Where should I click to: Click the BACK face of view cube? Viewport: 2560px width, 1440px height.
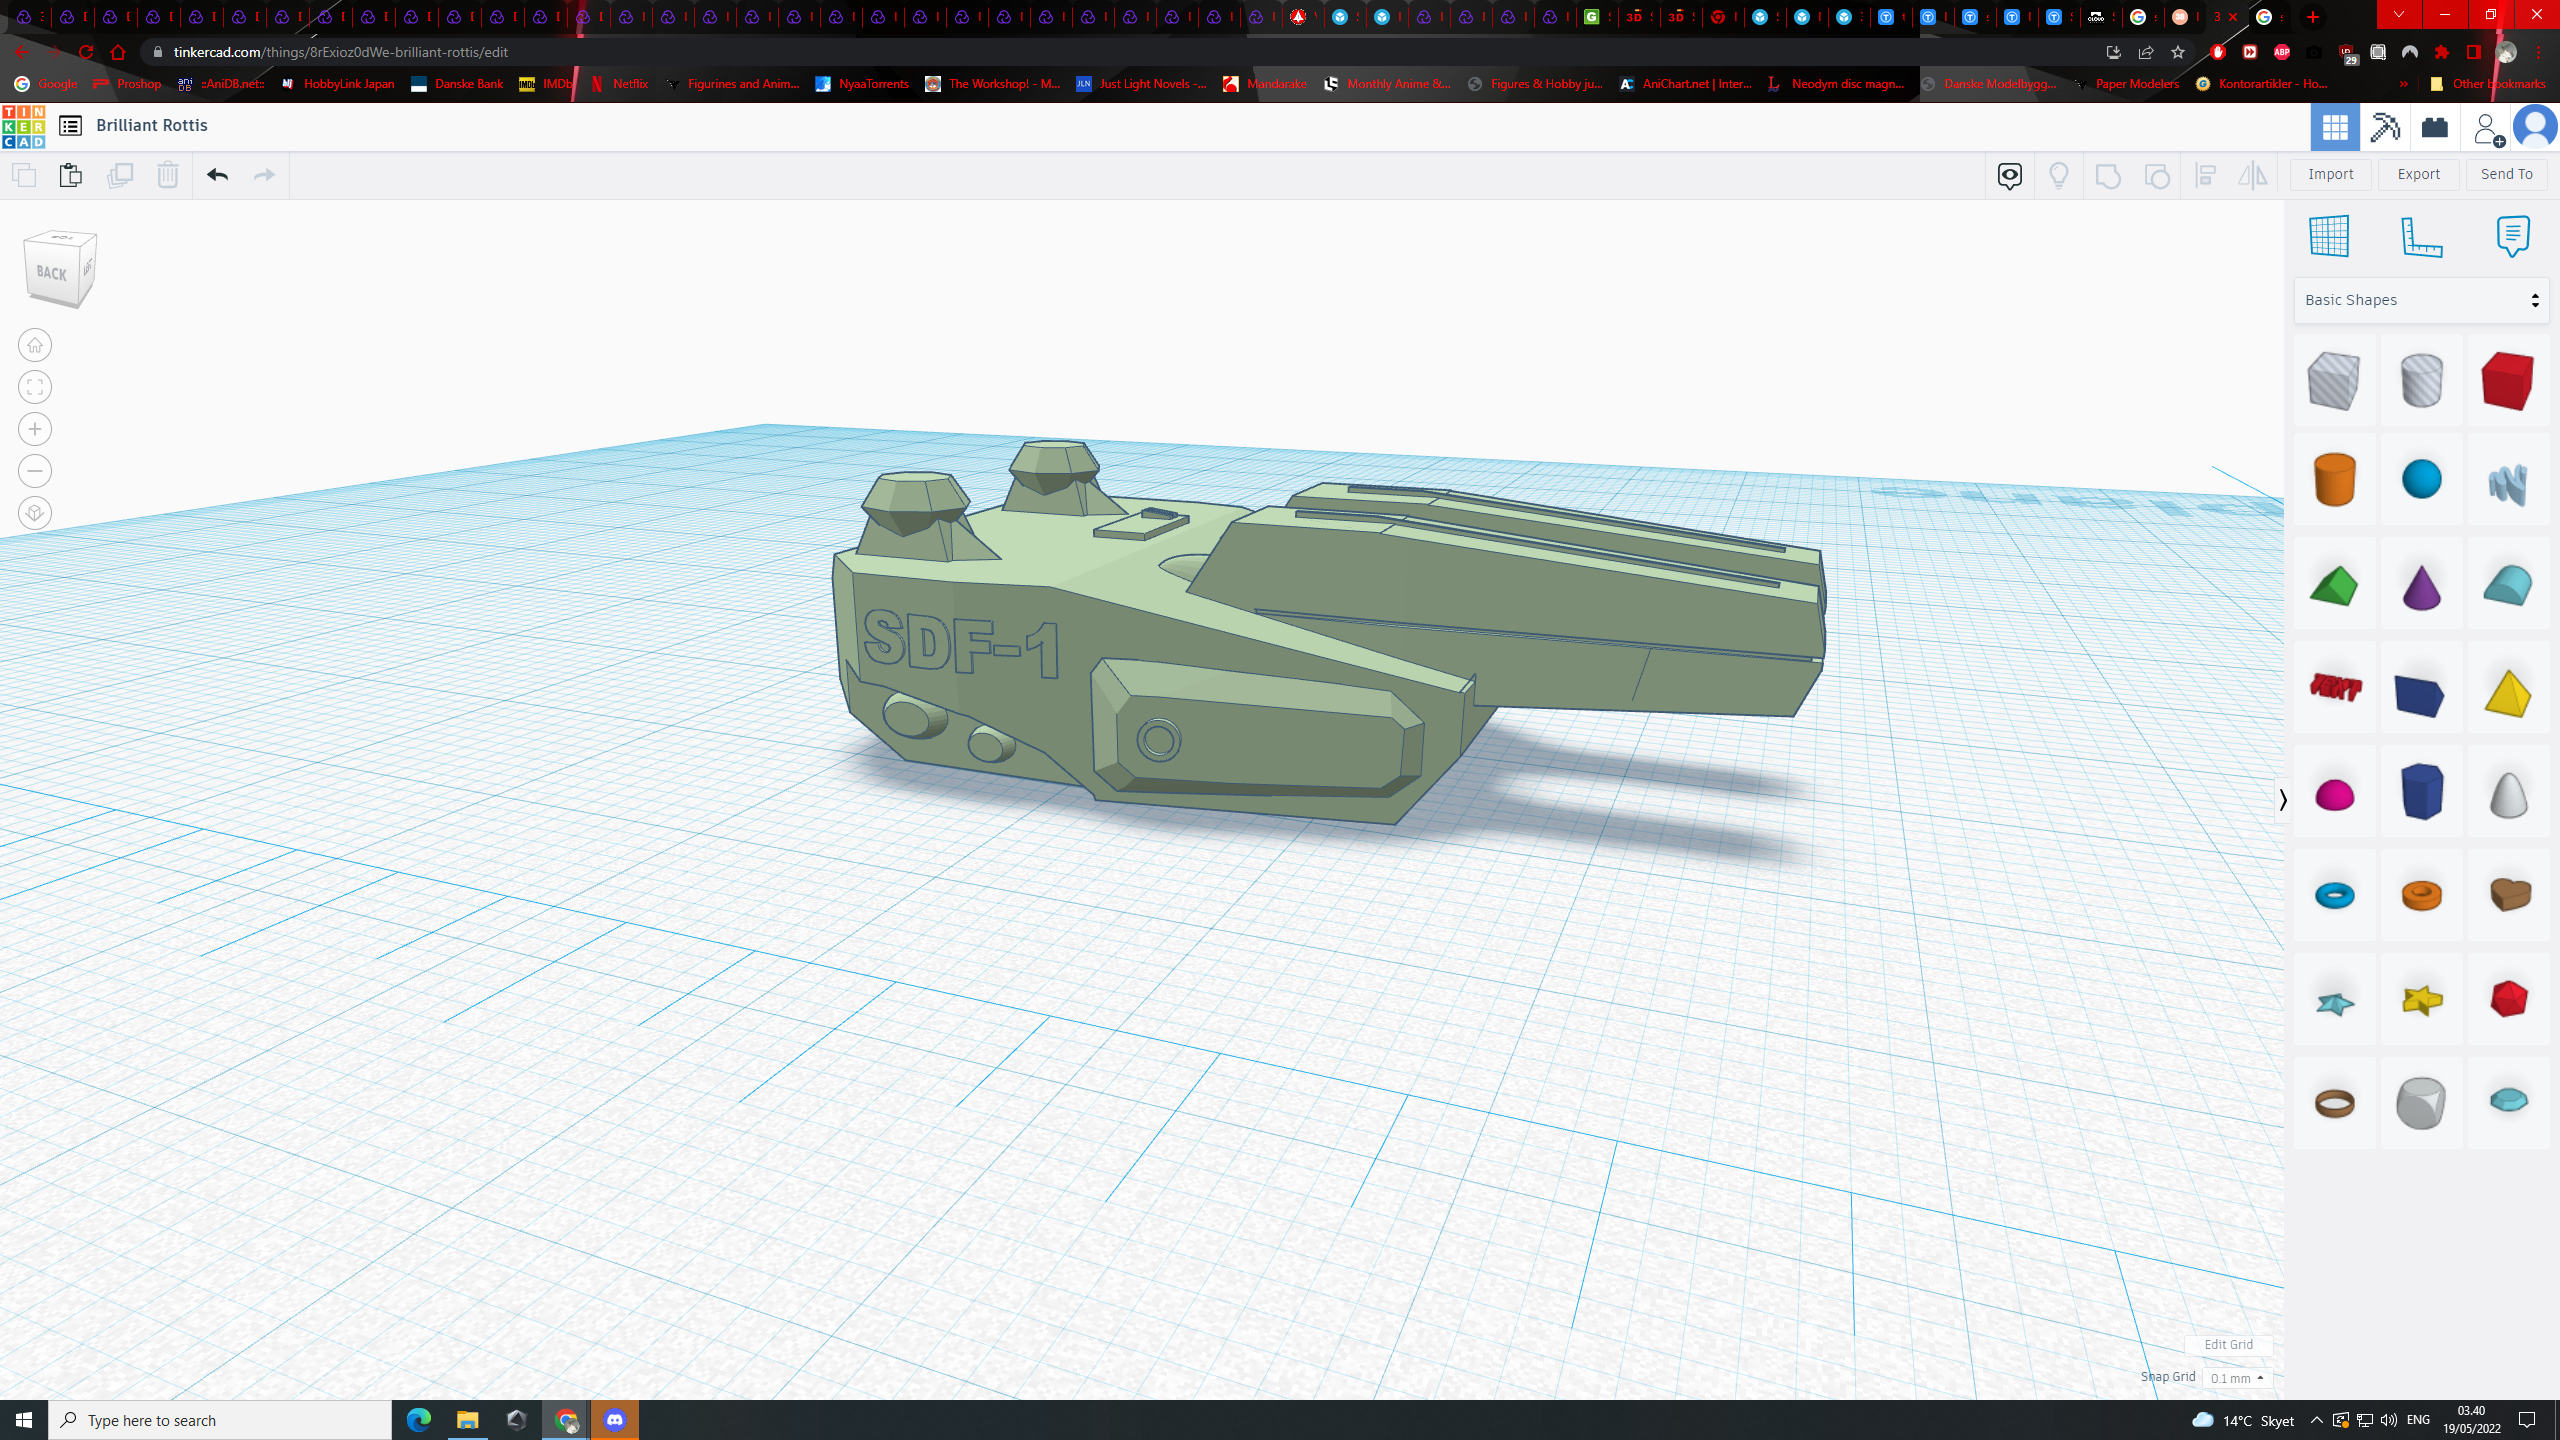point(51,273)
